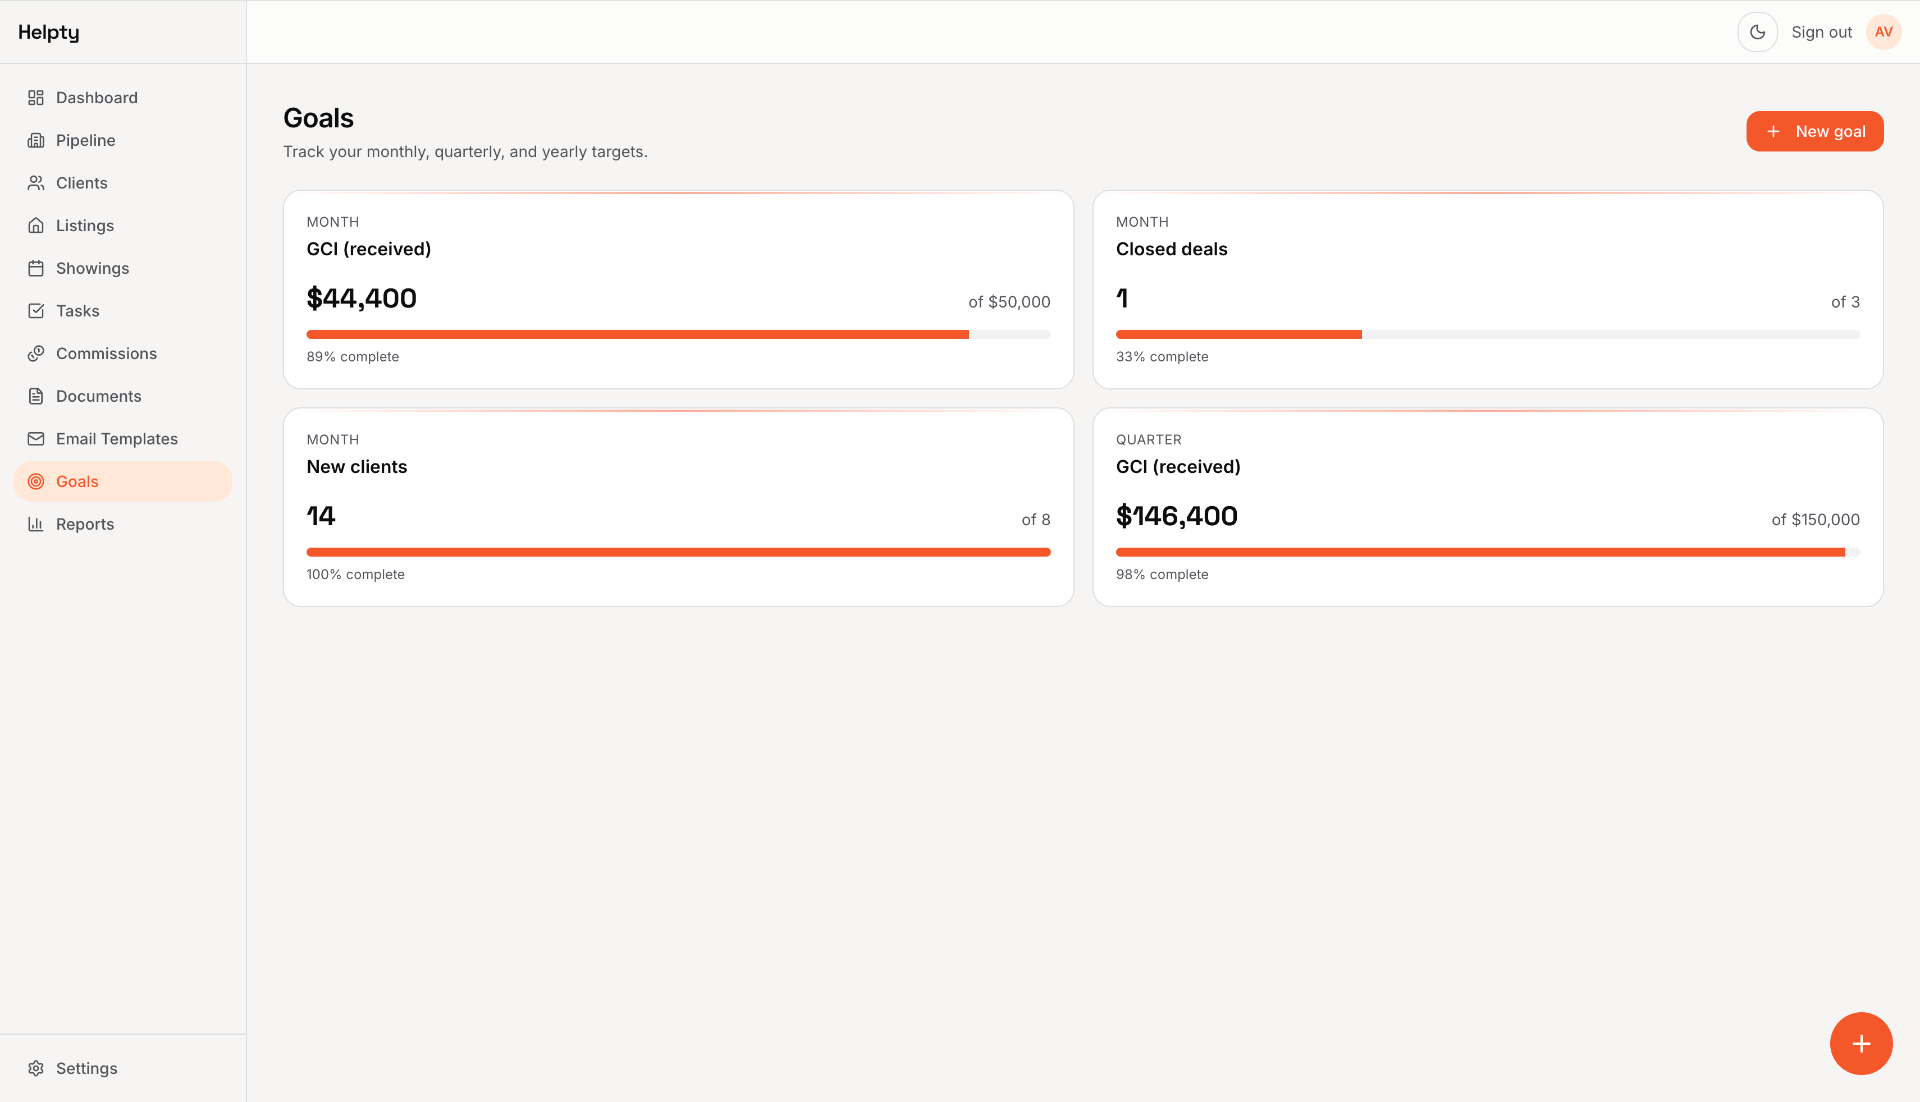Click the Settings gear icon
Screen dimensions: 1920x1102
pos(36,1068)
